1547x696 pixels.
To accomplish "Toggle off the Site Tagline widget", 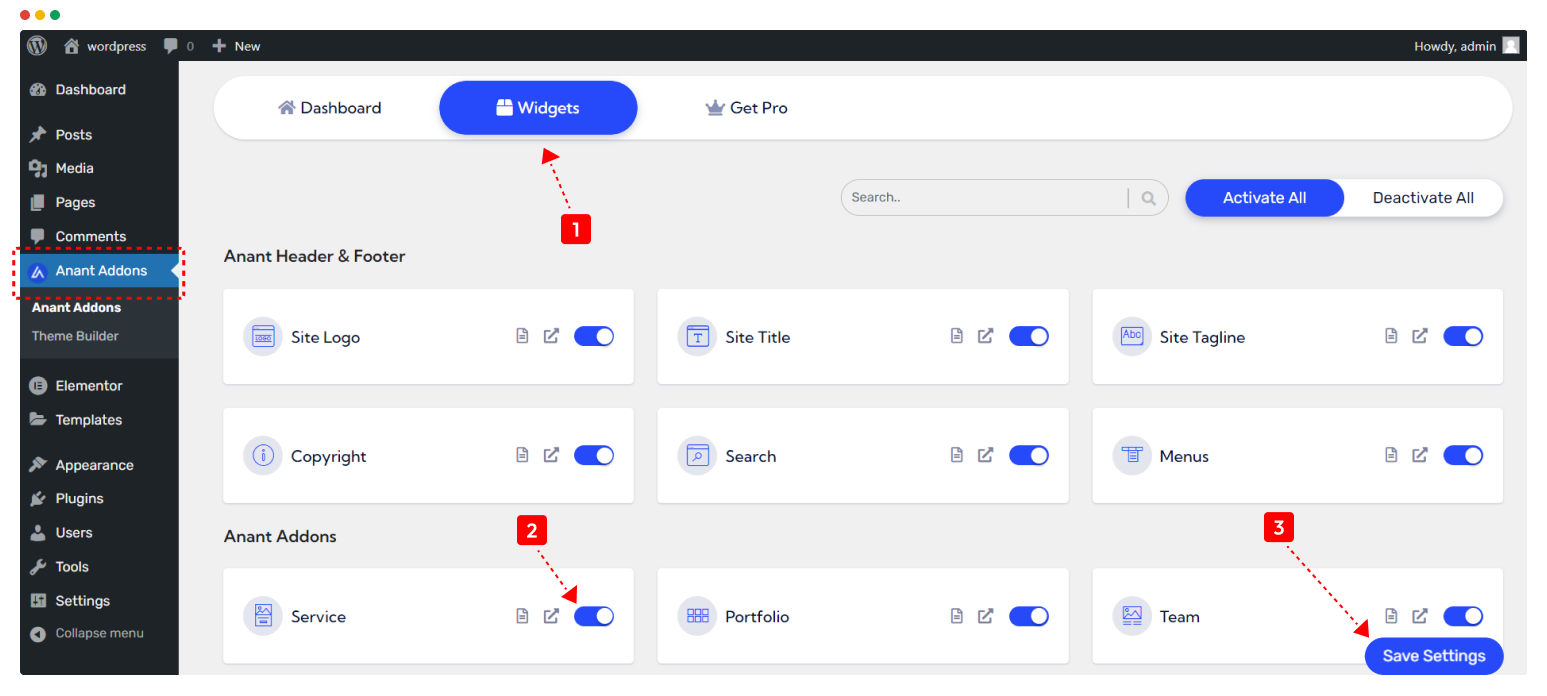I will [x=1463, y=336].
